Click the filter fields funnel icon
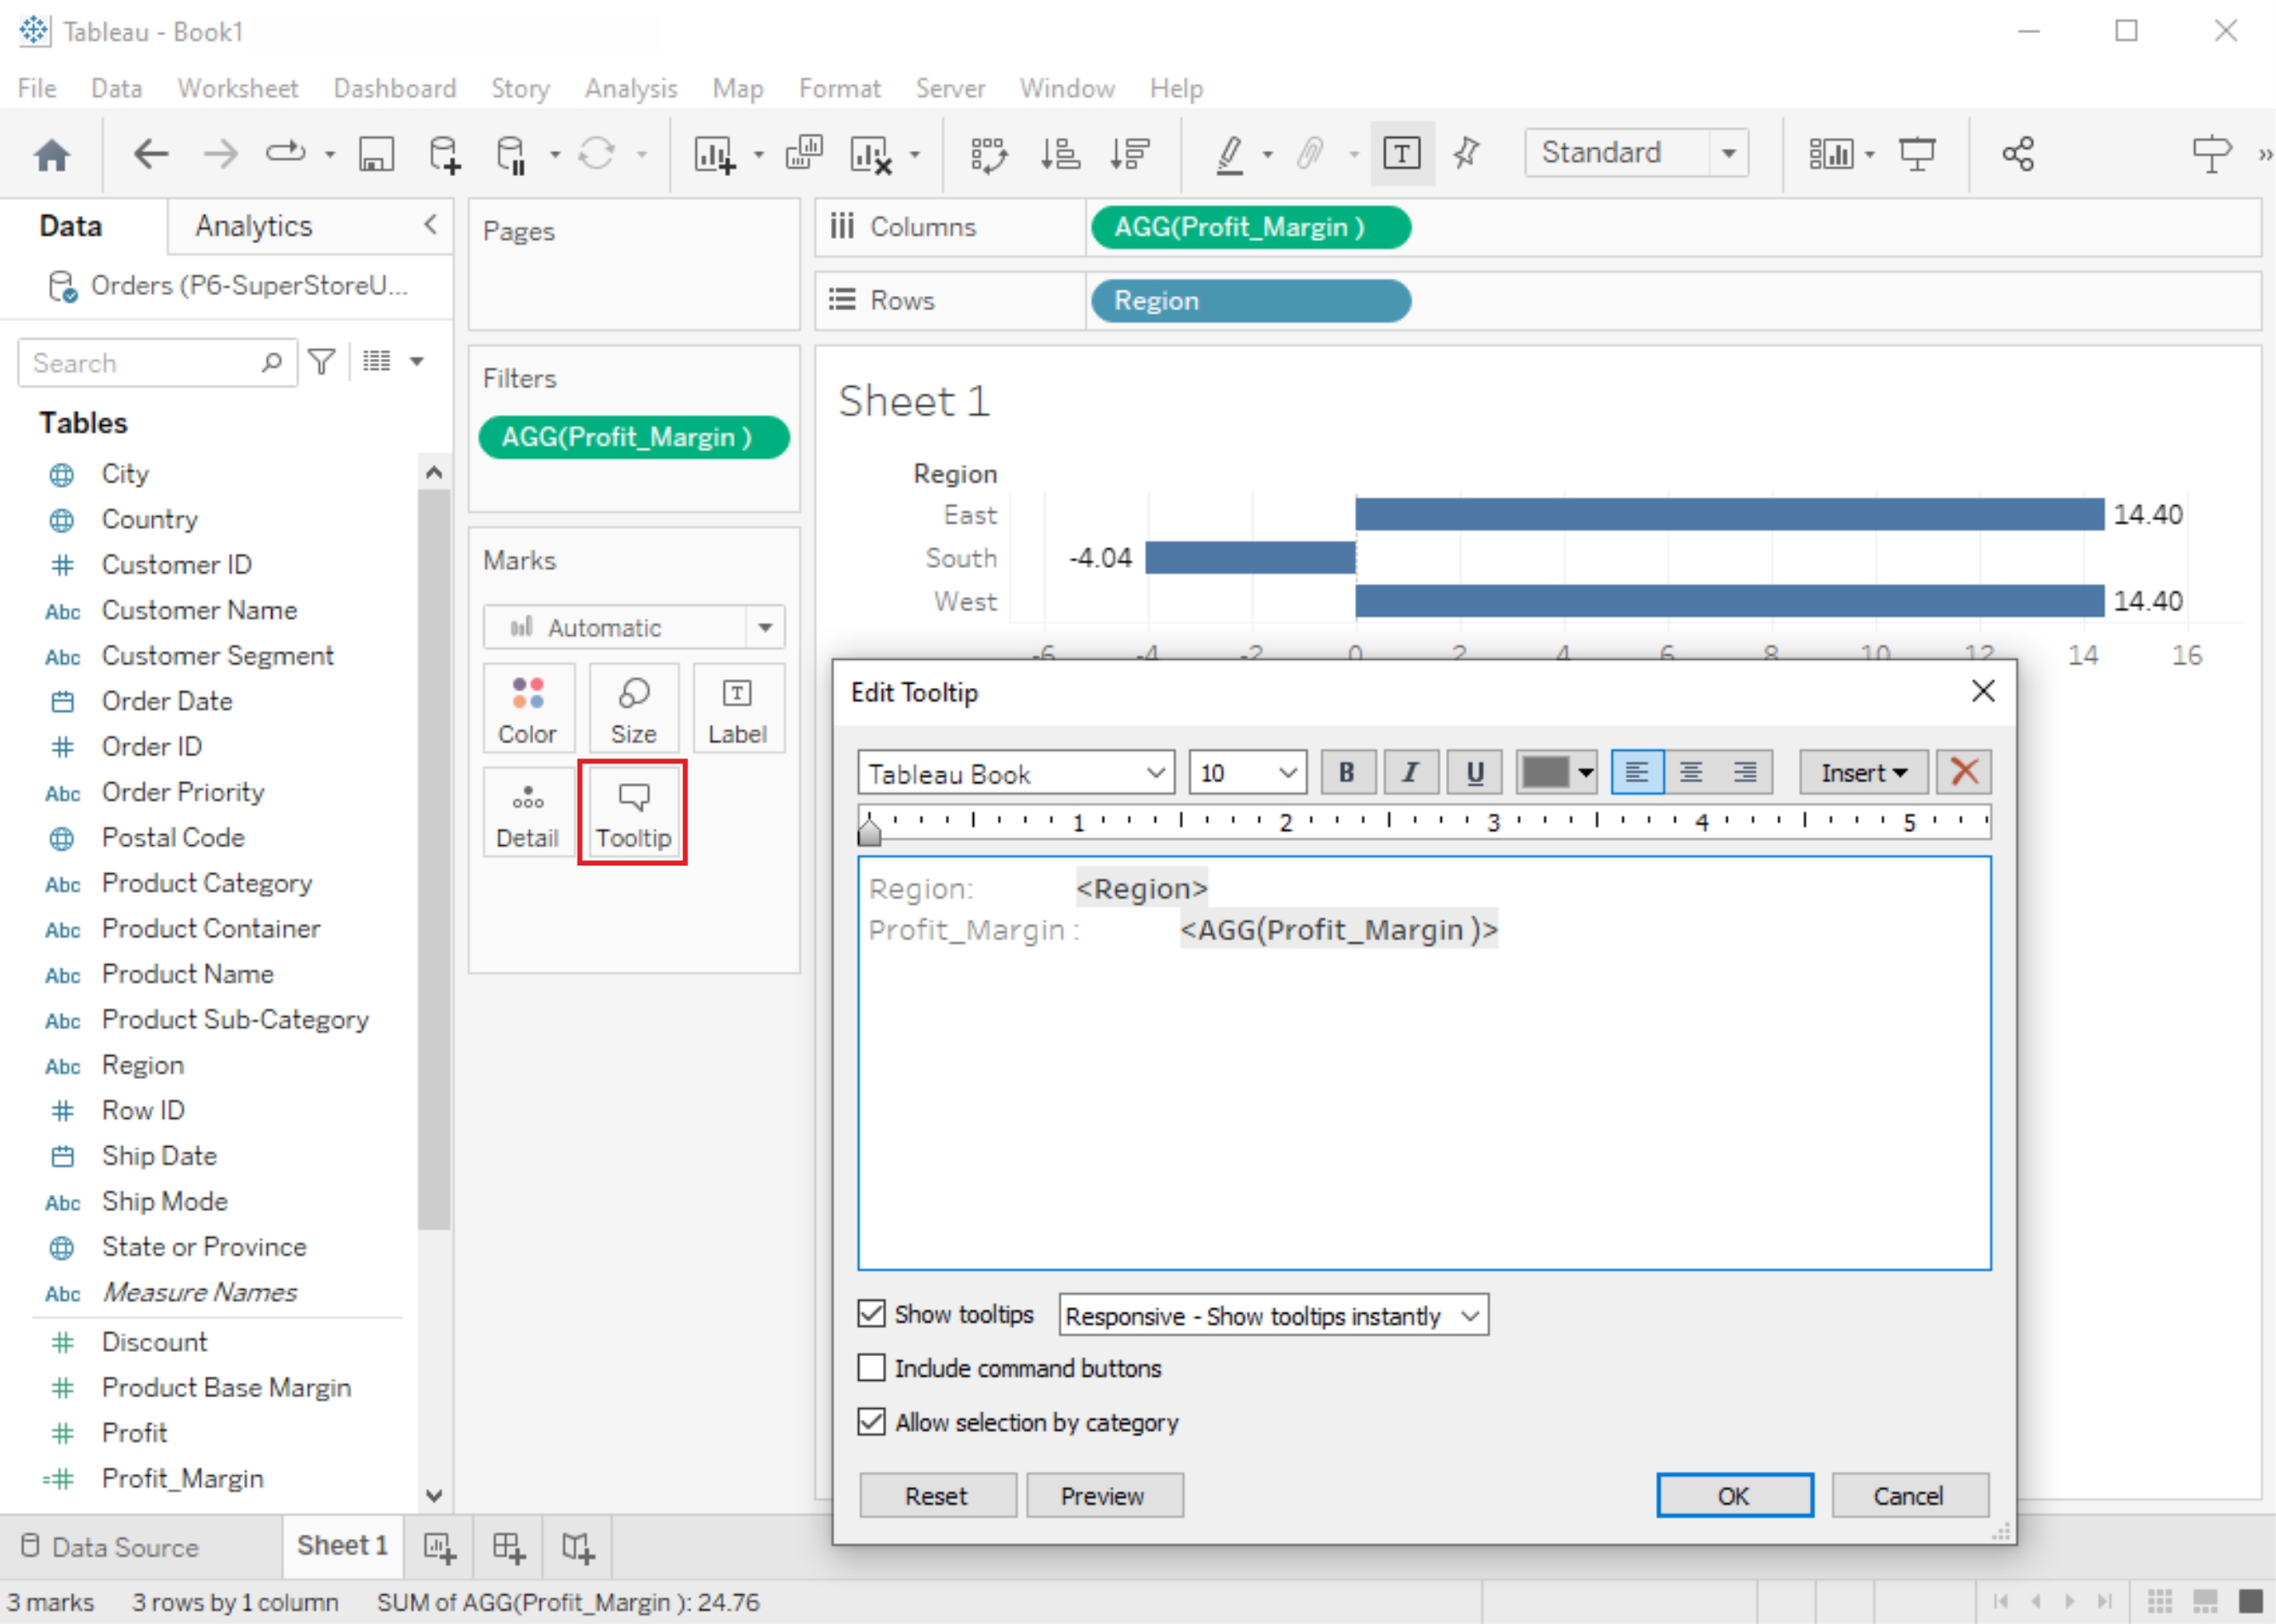 click(322, 362)
